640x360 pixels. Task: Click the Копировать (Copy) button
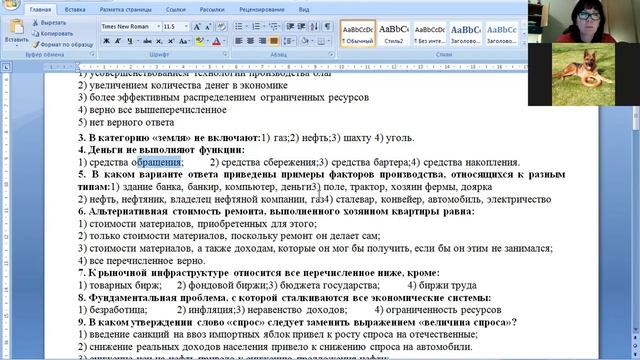(x=53, y=33)
